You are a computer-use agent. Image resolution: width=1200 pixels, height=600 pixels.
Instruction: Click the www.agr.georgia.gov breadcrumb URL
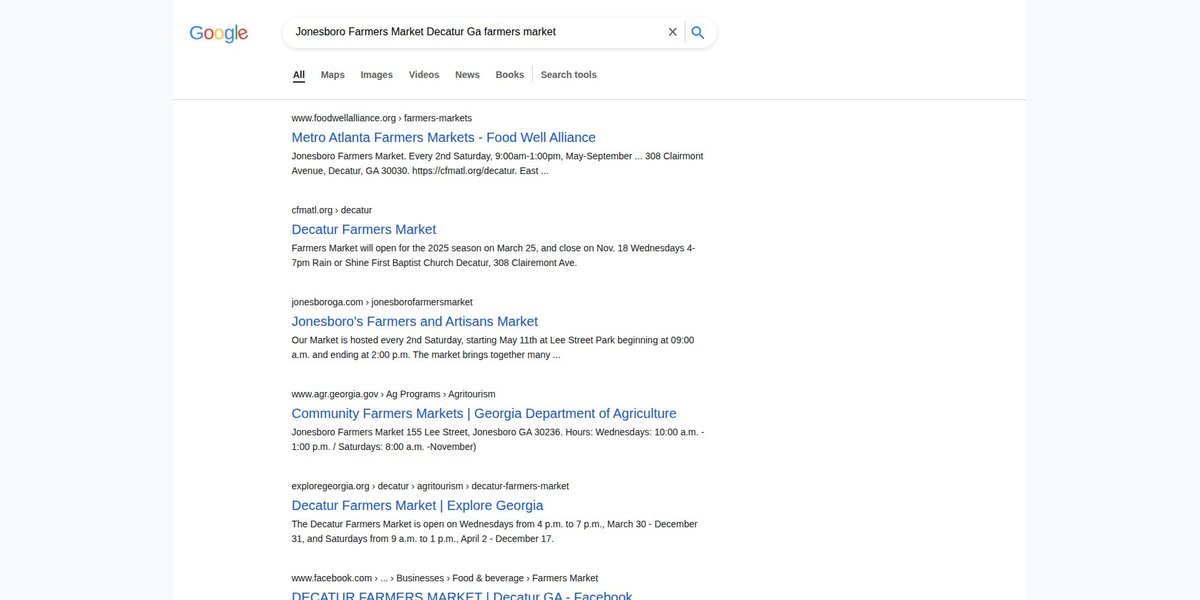[x=394, y=394]
